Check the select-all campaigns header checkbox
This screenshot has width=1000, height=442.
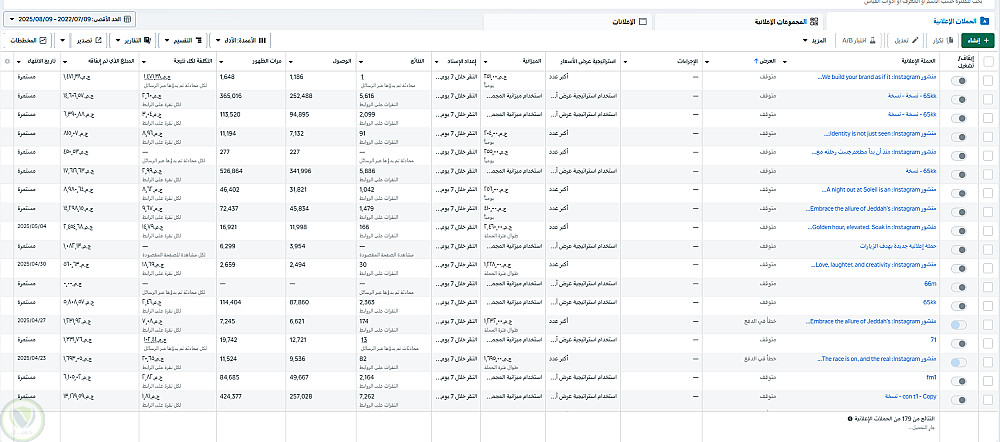[x=989, y=61]
